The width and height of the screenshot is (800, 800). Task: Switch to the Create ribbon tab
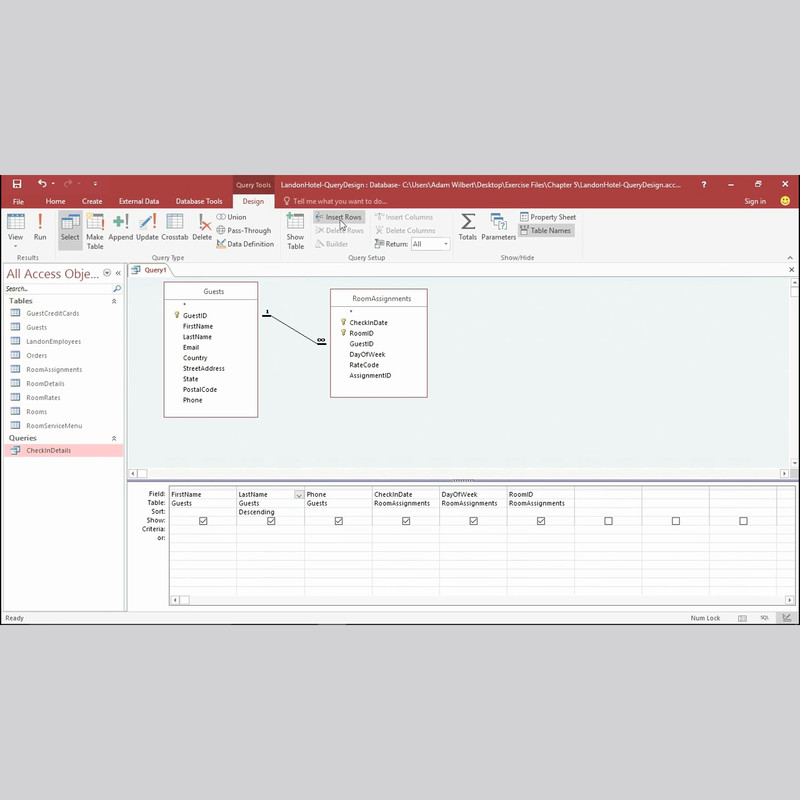pyautogui.click(x=92, y=201)
